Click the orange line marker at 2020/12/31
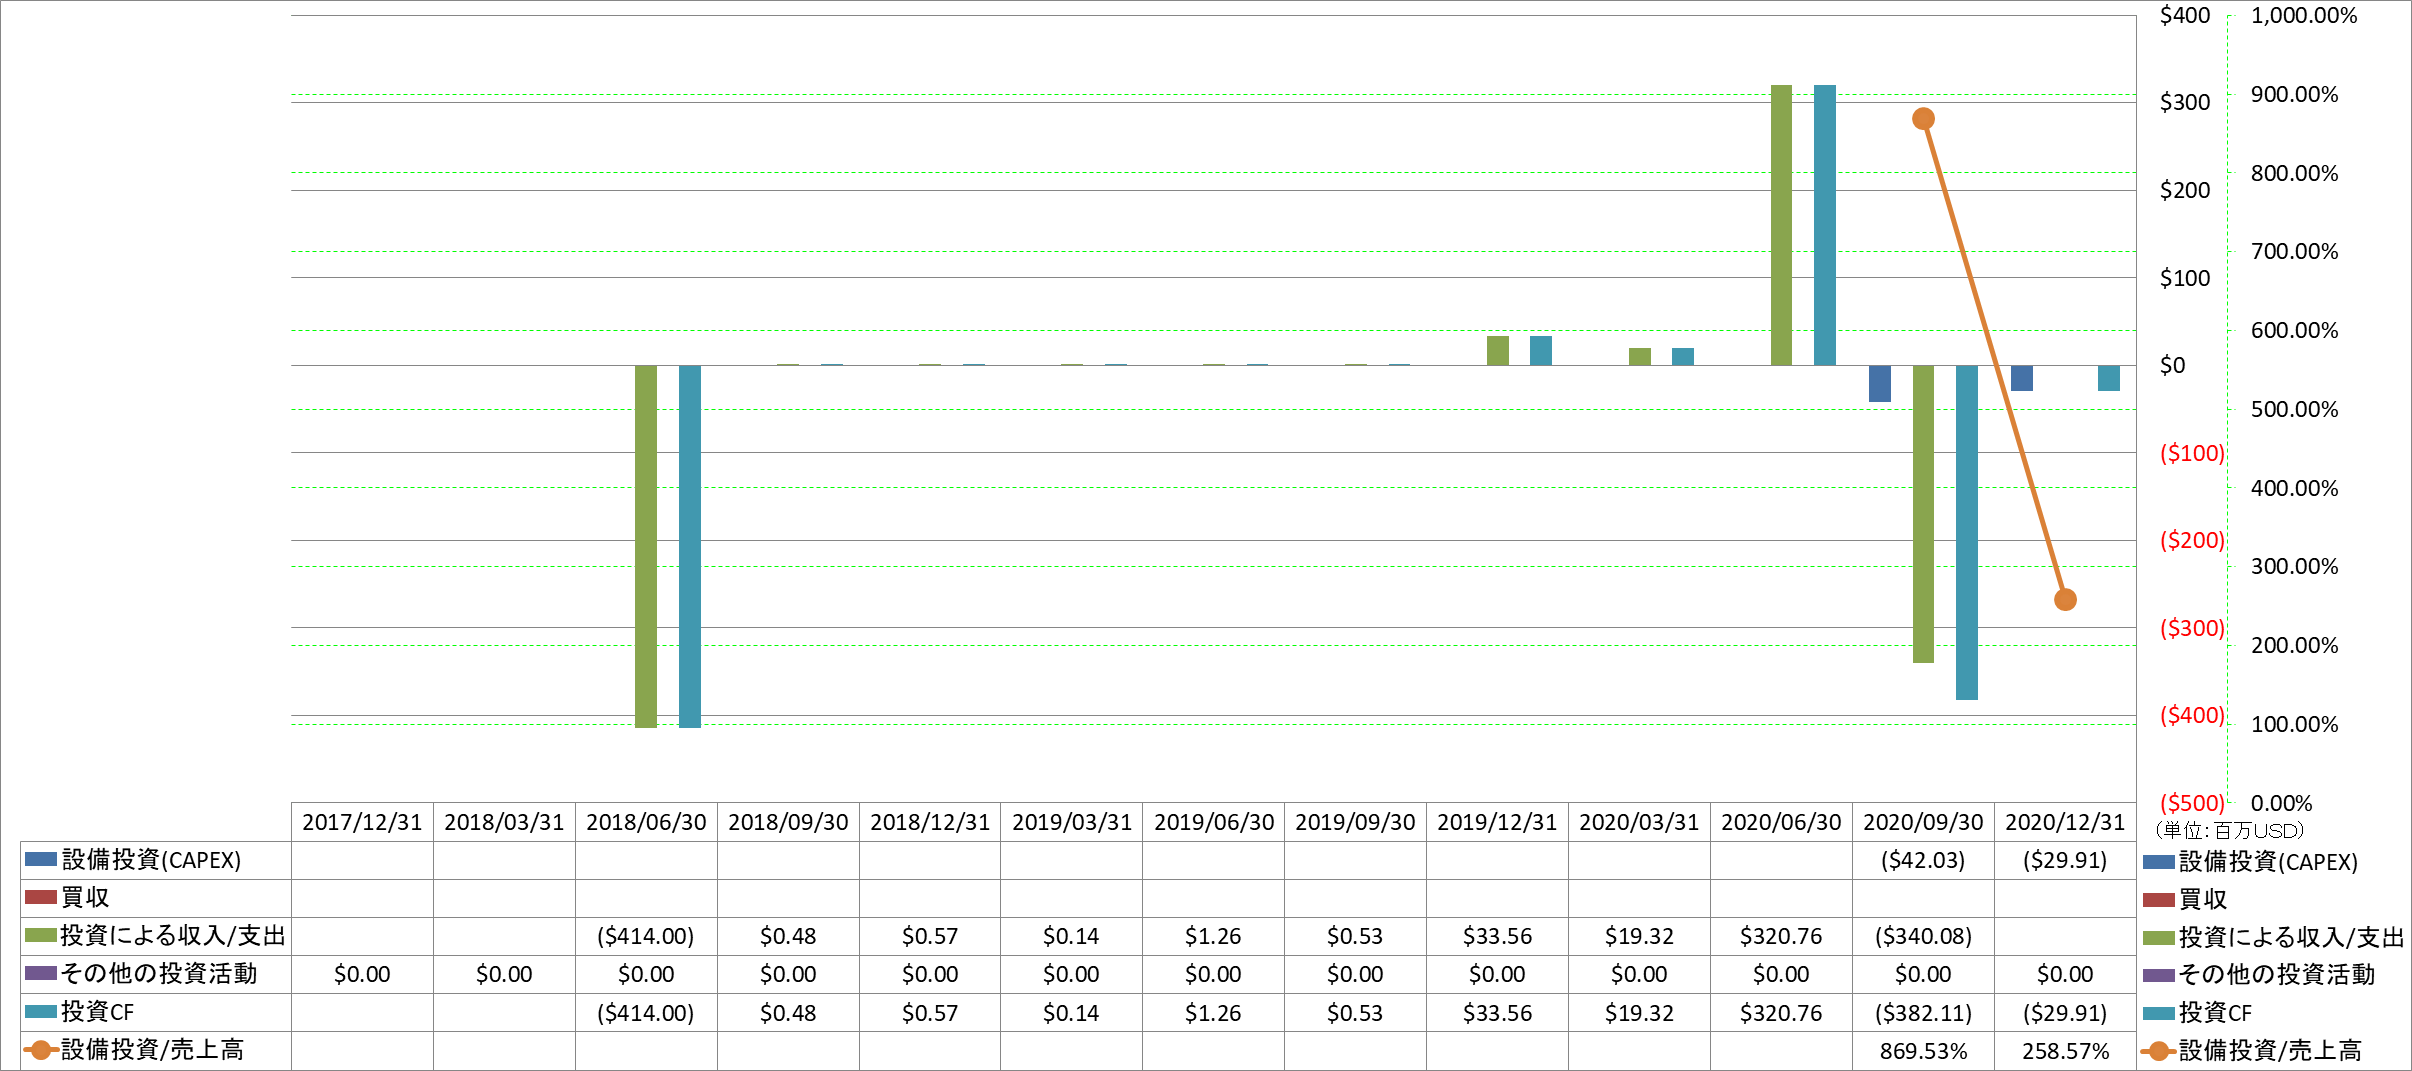The image size is (2412, 1071). (x=2065, y=600)
